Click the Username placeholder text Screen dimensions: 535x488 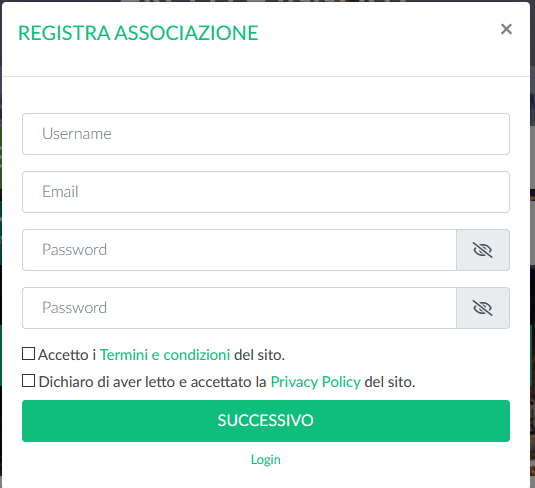tap(77, 134)
